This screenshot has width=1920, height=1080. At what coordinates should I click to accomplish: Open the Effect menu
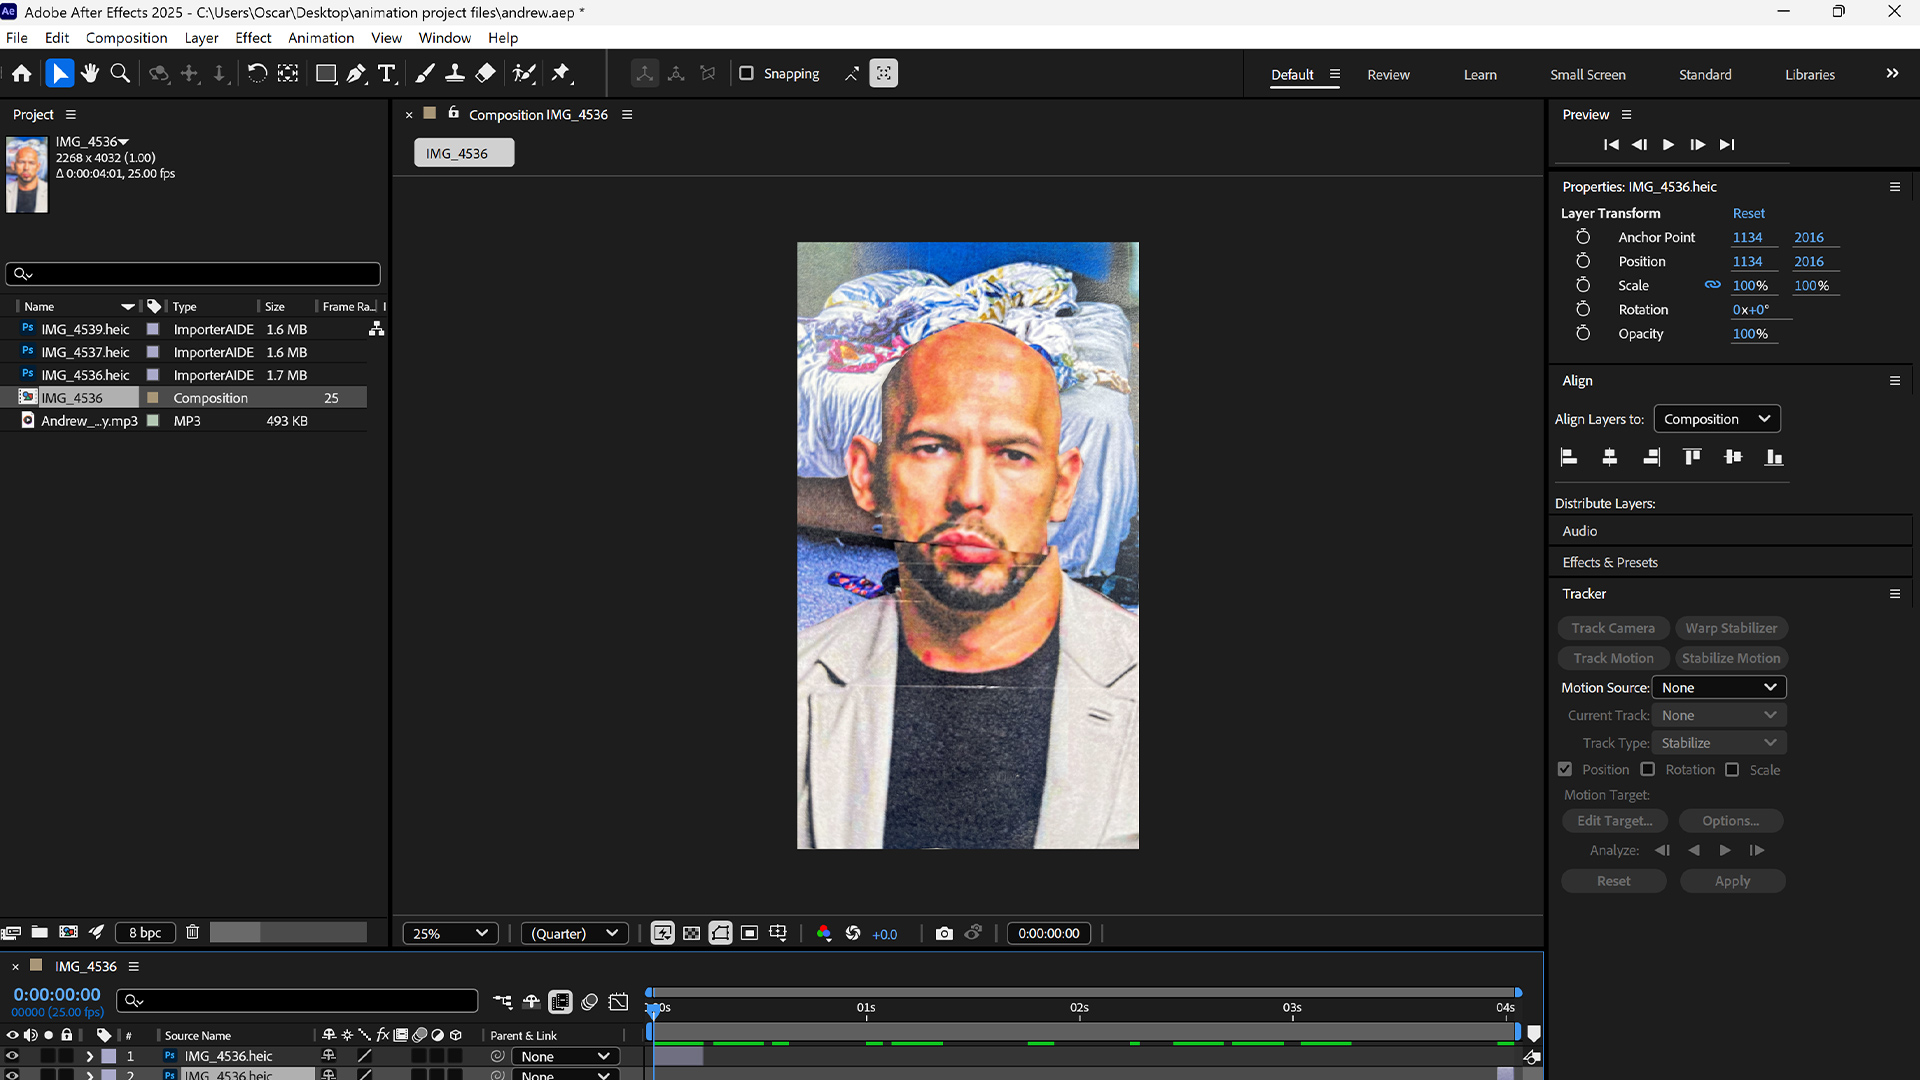click(x=253, y=38)
